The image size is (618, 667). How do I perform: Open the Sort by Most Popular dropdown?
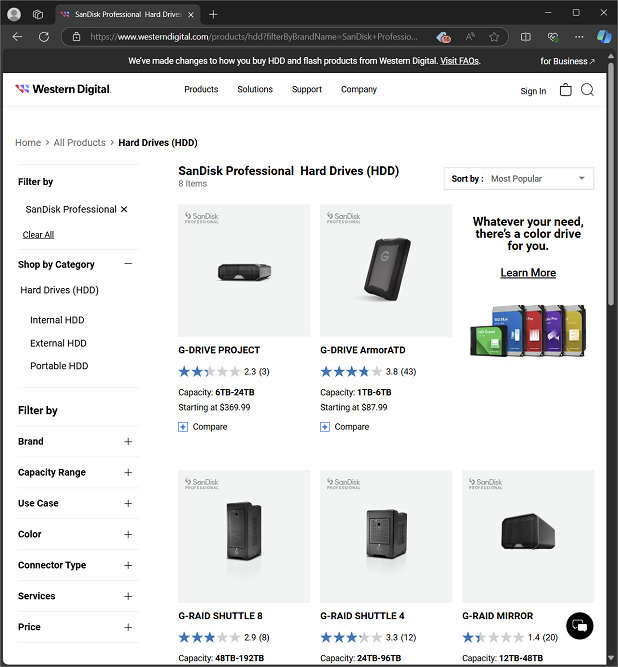(x=519, y=179)
